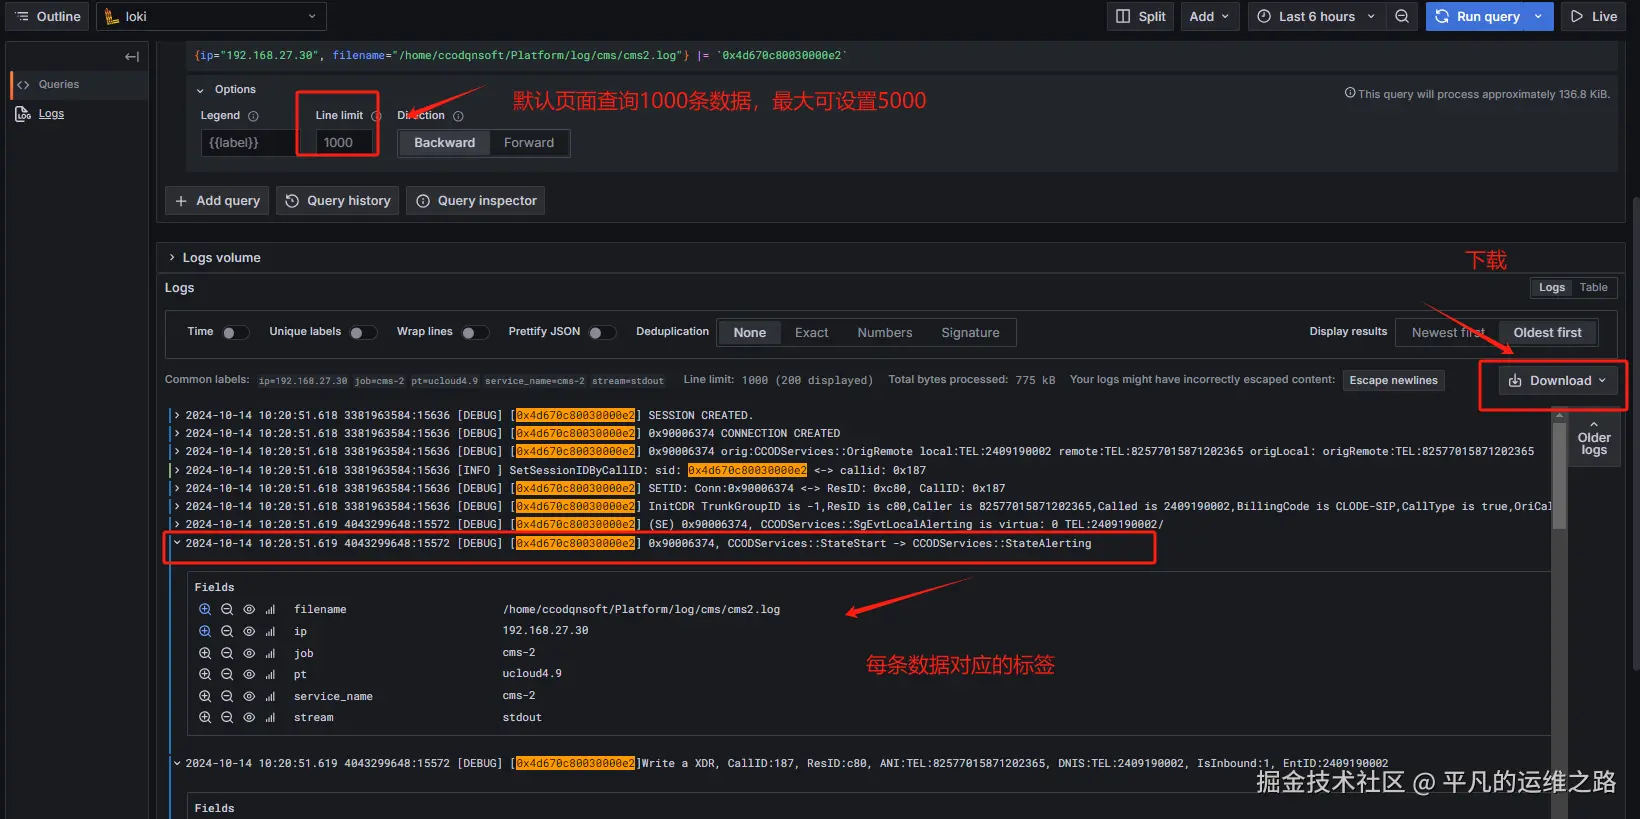Start Live tailing mode
The height and width of the screenshot is (819, 1640).
tap(1594, 16)
